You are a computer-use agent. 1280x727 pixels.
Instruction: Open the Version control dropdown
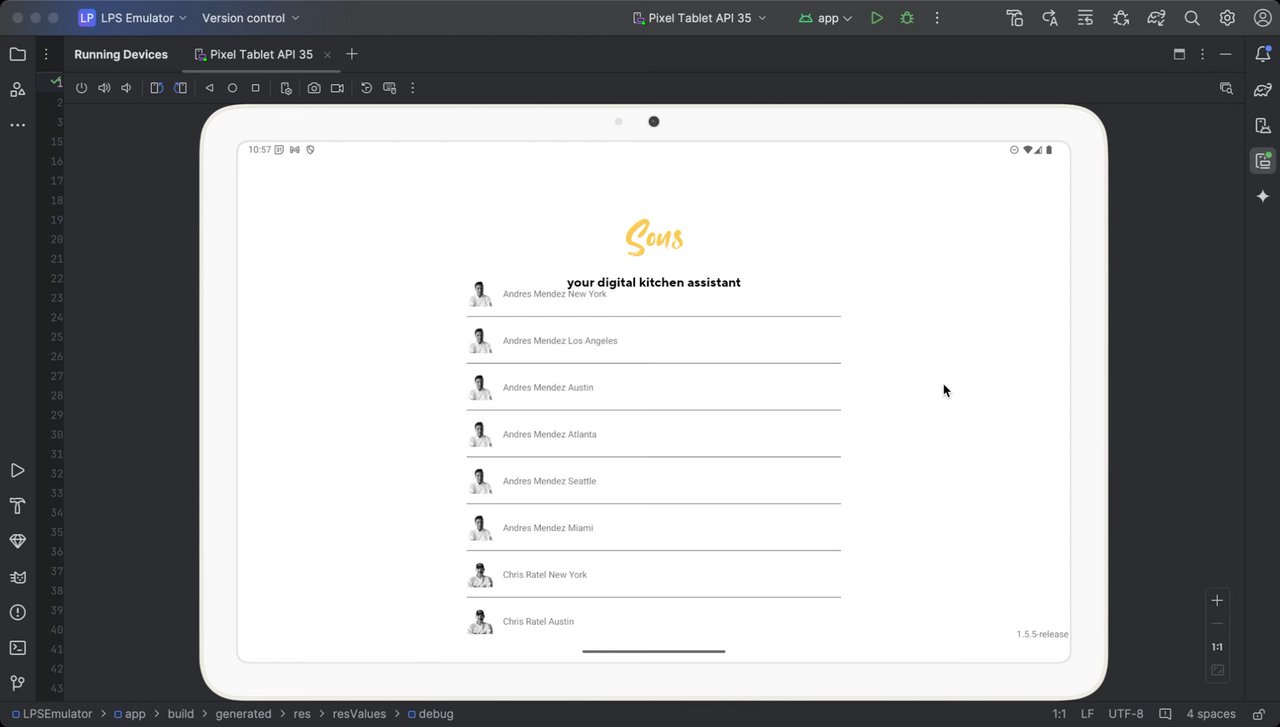(x=251, y=18)
